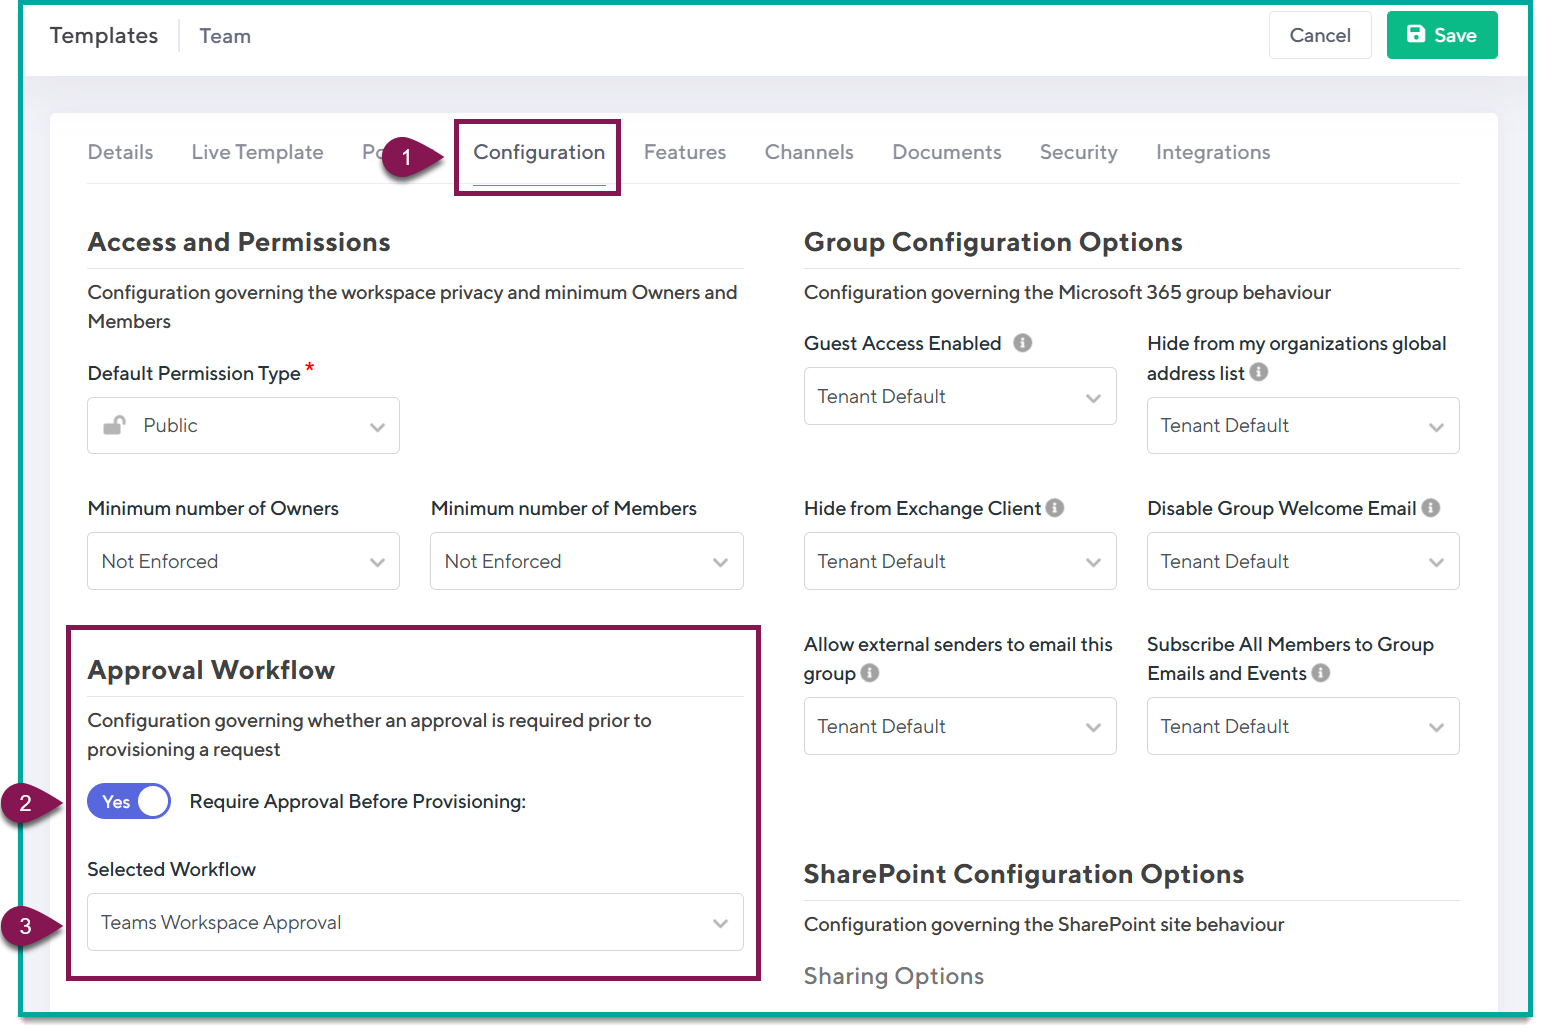Screen dimensions: 1541x1032
Task: Click the disk icon on the Save button
Action: 1416,34
